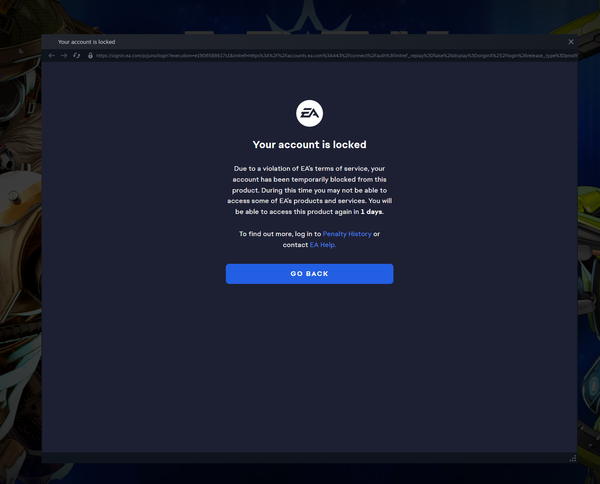Click the 'To find out more, log in to' text
This screenshot has height=484, width=600.
click(x=280, y=234)
